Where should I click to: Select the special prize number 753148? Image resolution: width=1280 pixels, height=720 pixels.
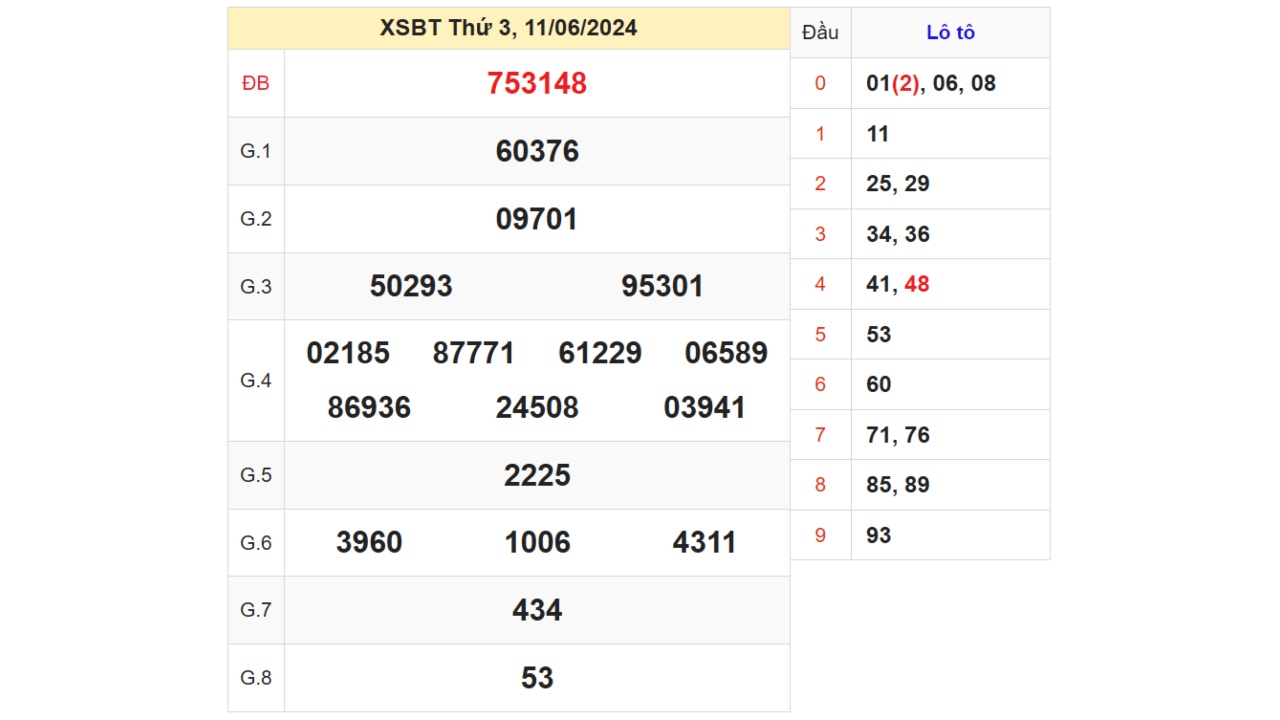coord(537,83)
